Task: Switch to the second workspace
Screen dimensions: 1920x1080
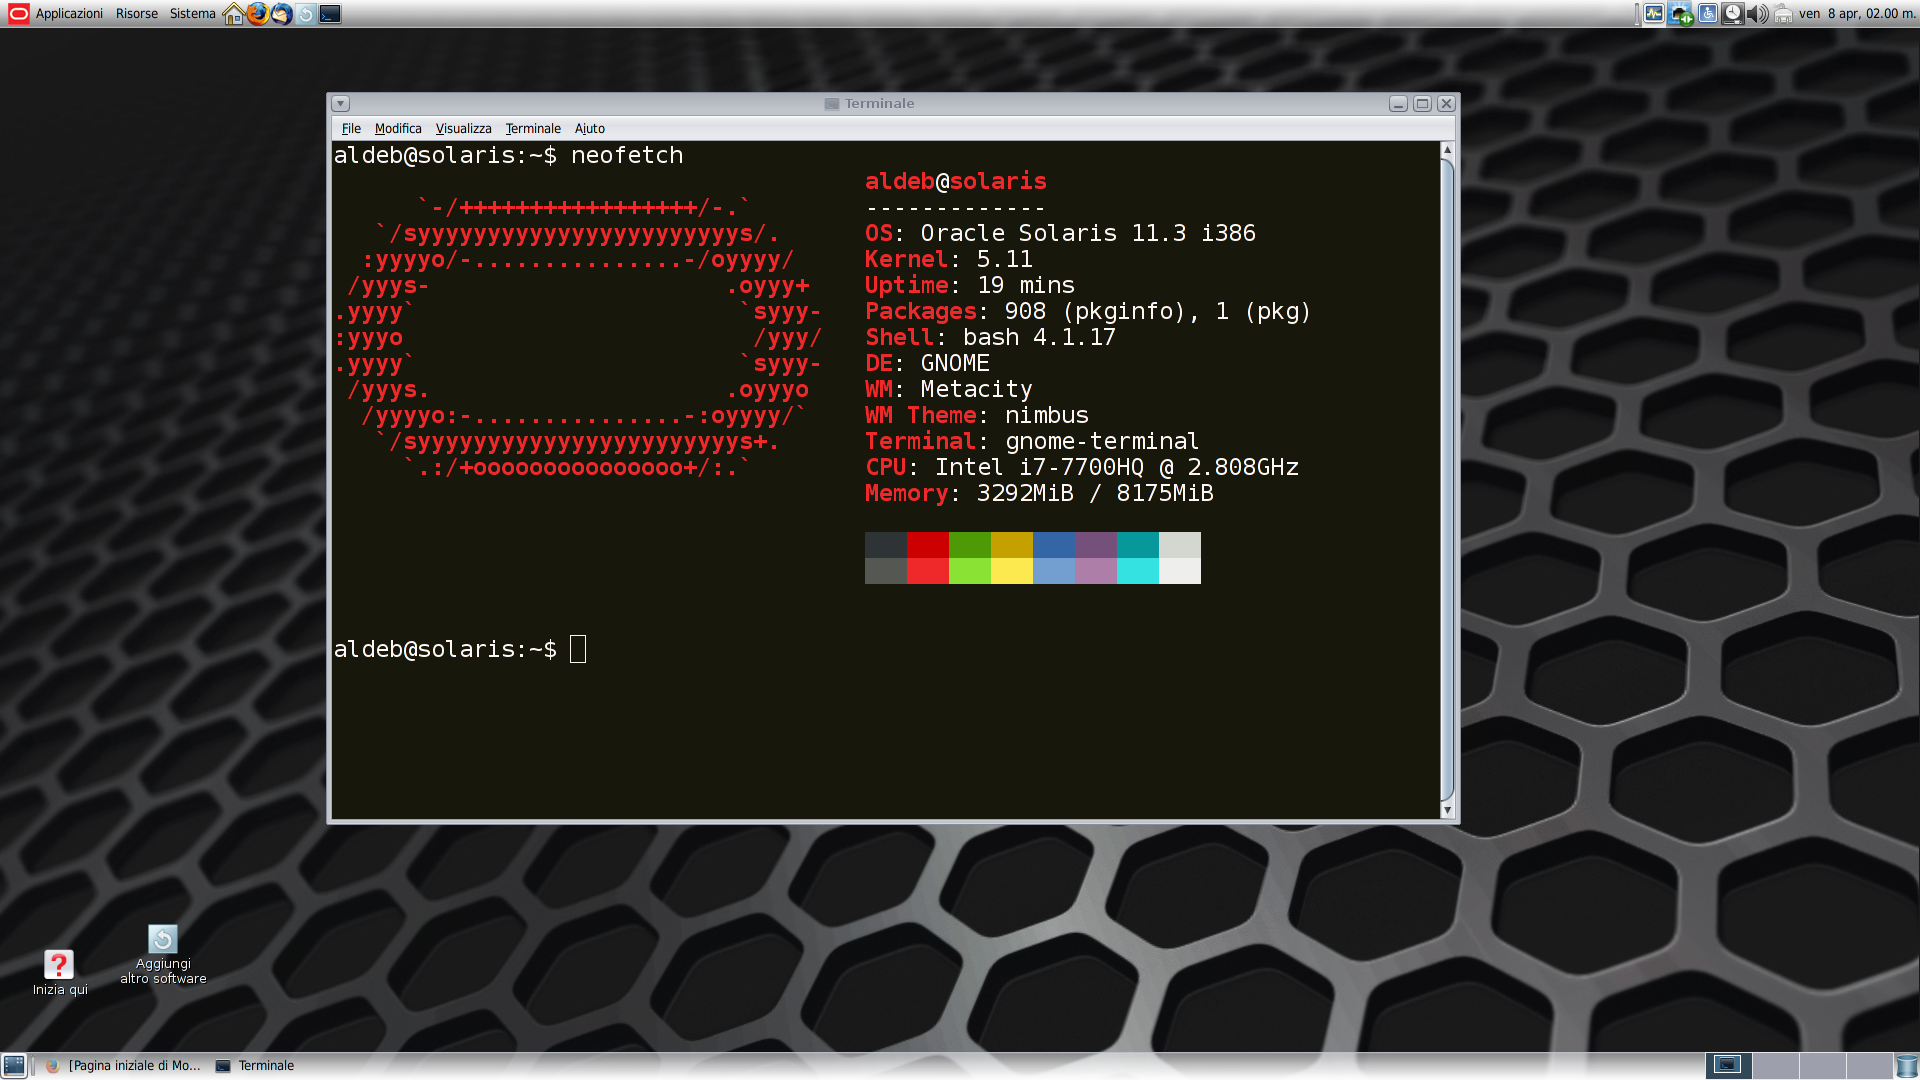Action: tap(1775, 1065)
